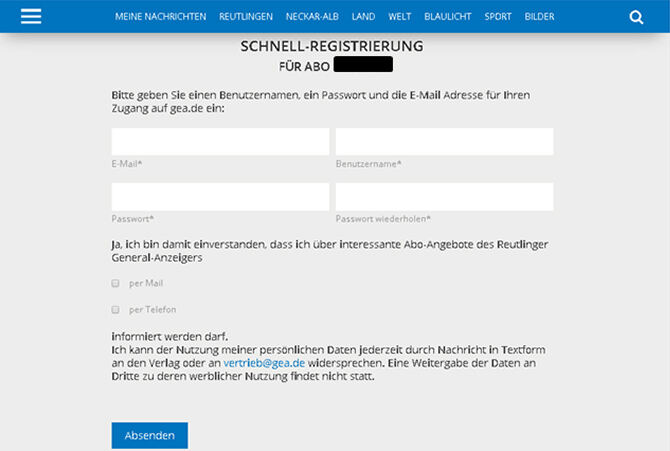Open Neckar-Alb navigation item

314,17
